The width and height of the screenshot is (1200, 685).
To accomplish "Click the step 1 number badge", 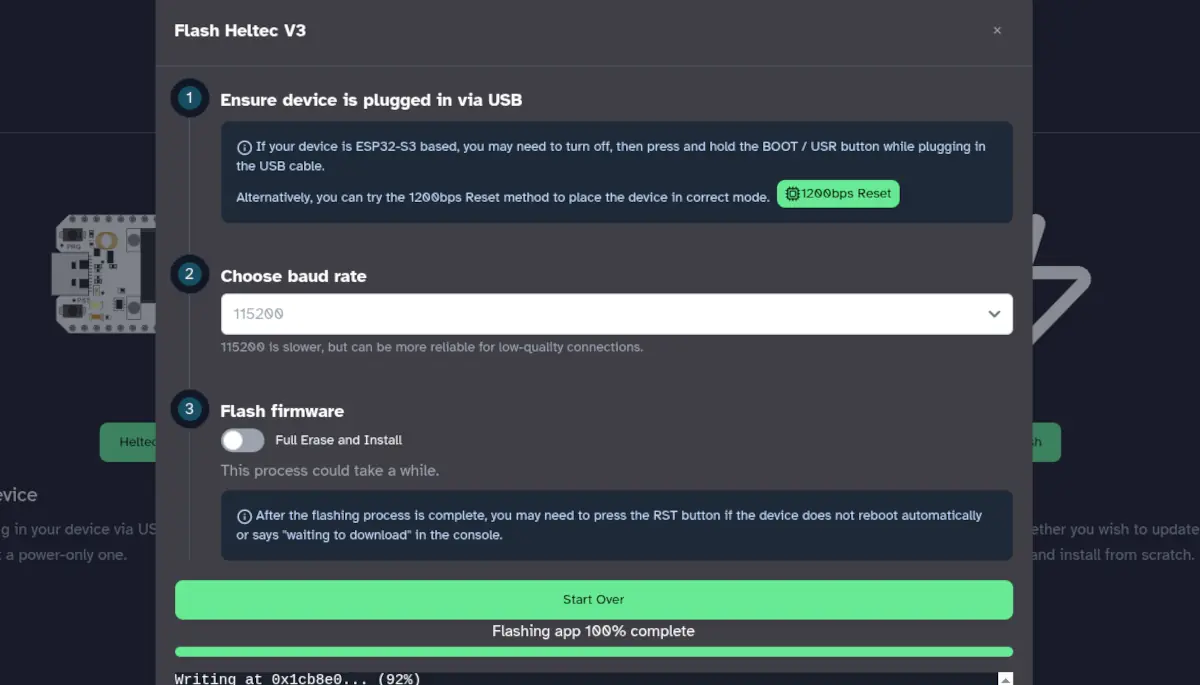I will tap(190, 99).
